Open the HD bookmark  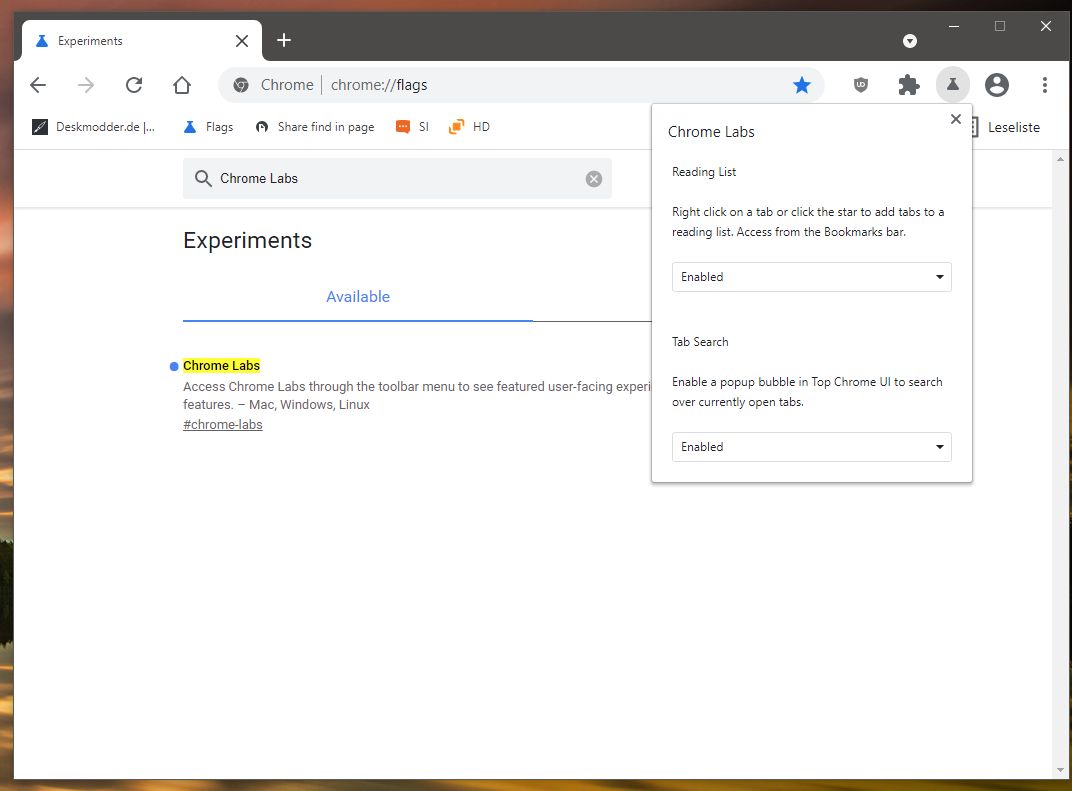pyautogui.click(x=469, y=126)
